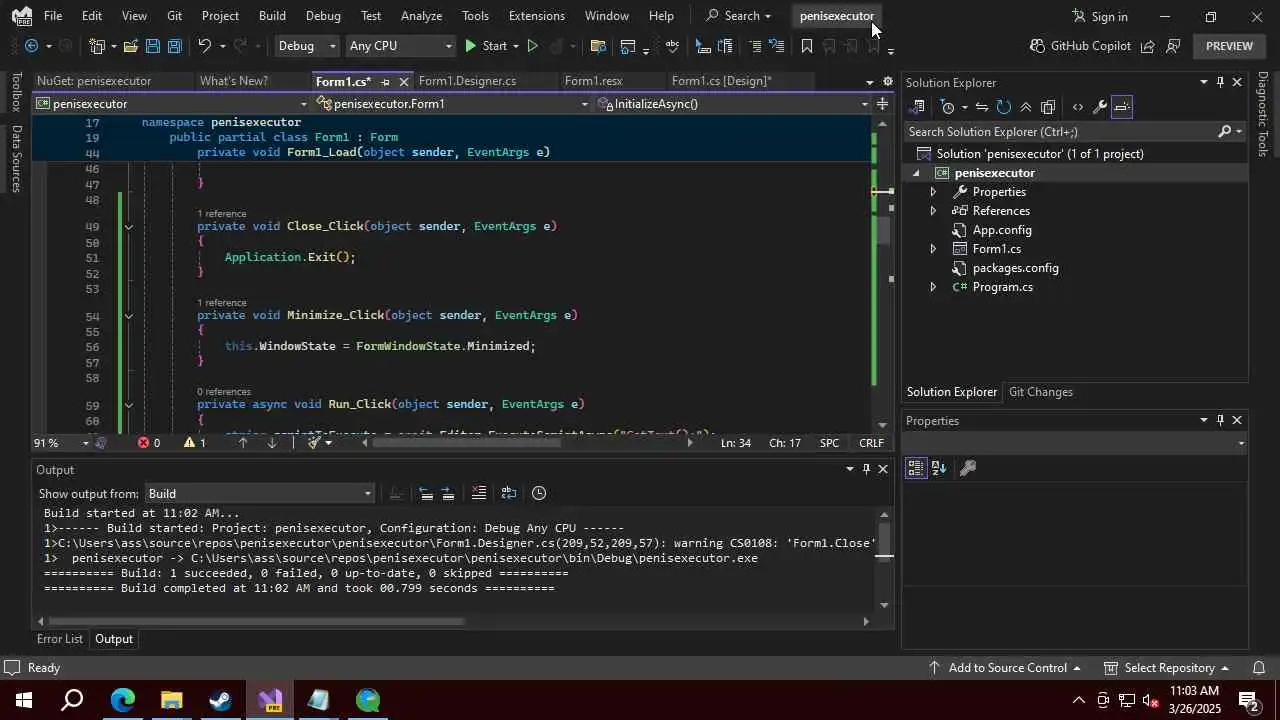Click the Bookmark toggle toolbar icon
Viewport: 1280px width, 720px height.
(807, 46)
